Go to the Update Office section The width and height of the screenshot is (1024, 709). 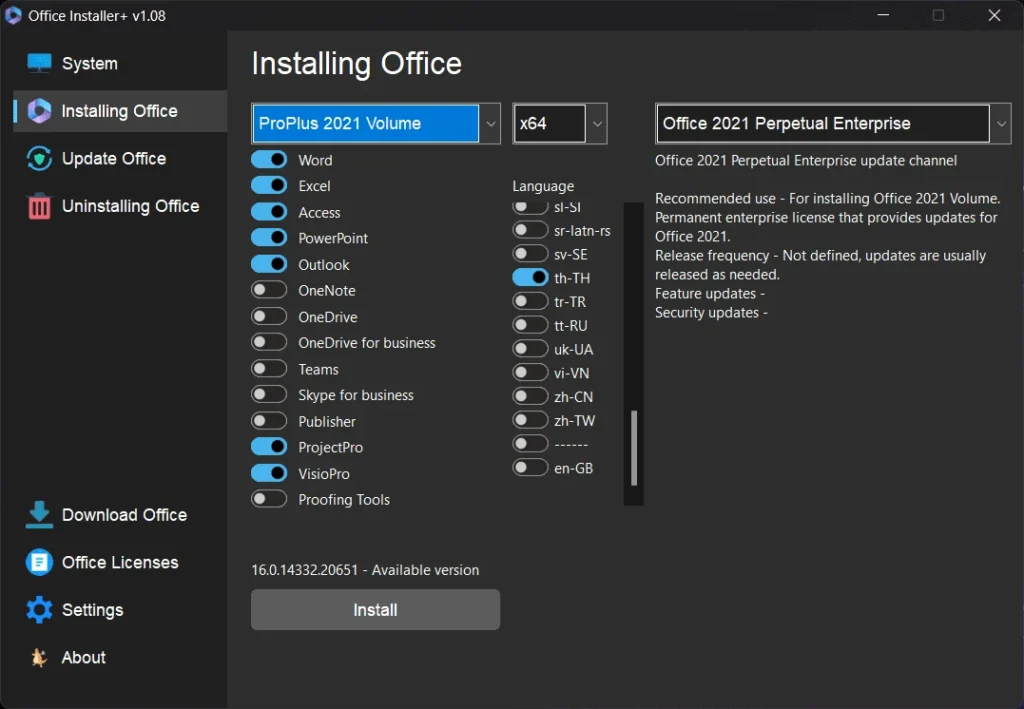(x=113, y=159)
